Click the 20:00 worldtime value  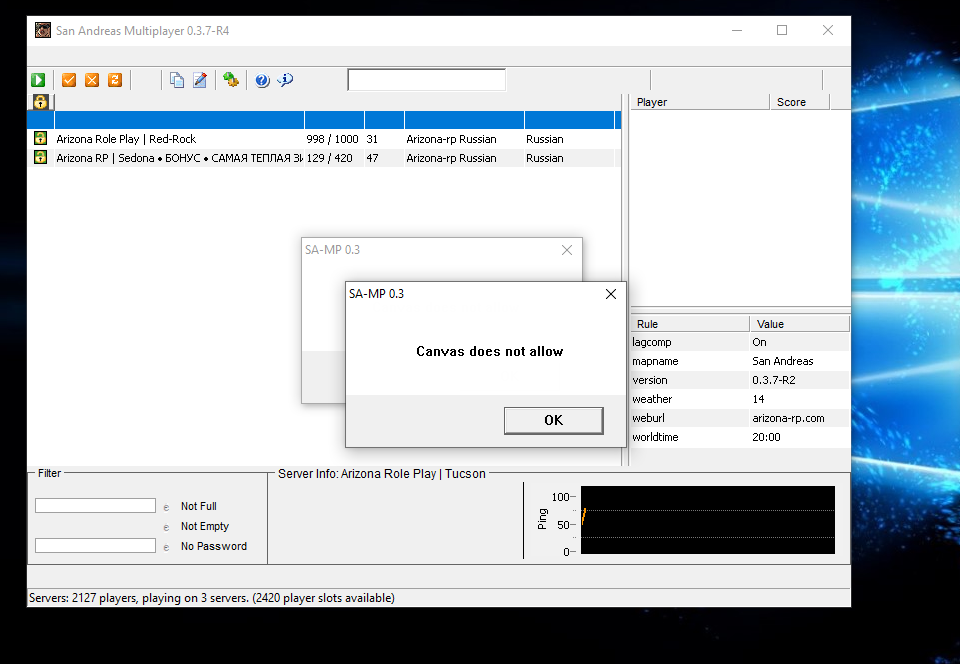766,437
